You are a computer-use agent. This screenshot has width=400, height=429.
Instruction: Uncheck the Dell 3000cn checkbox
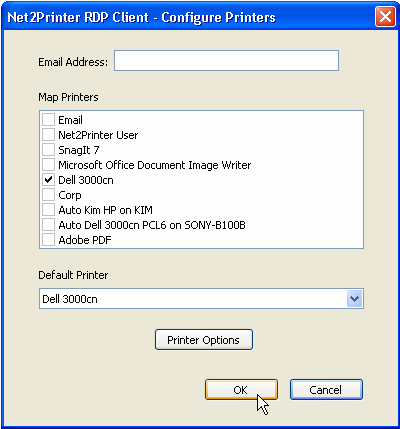[48, 180]
